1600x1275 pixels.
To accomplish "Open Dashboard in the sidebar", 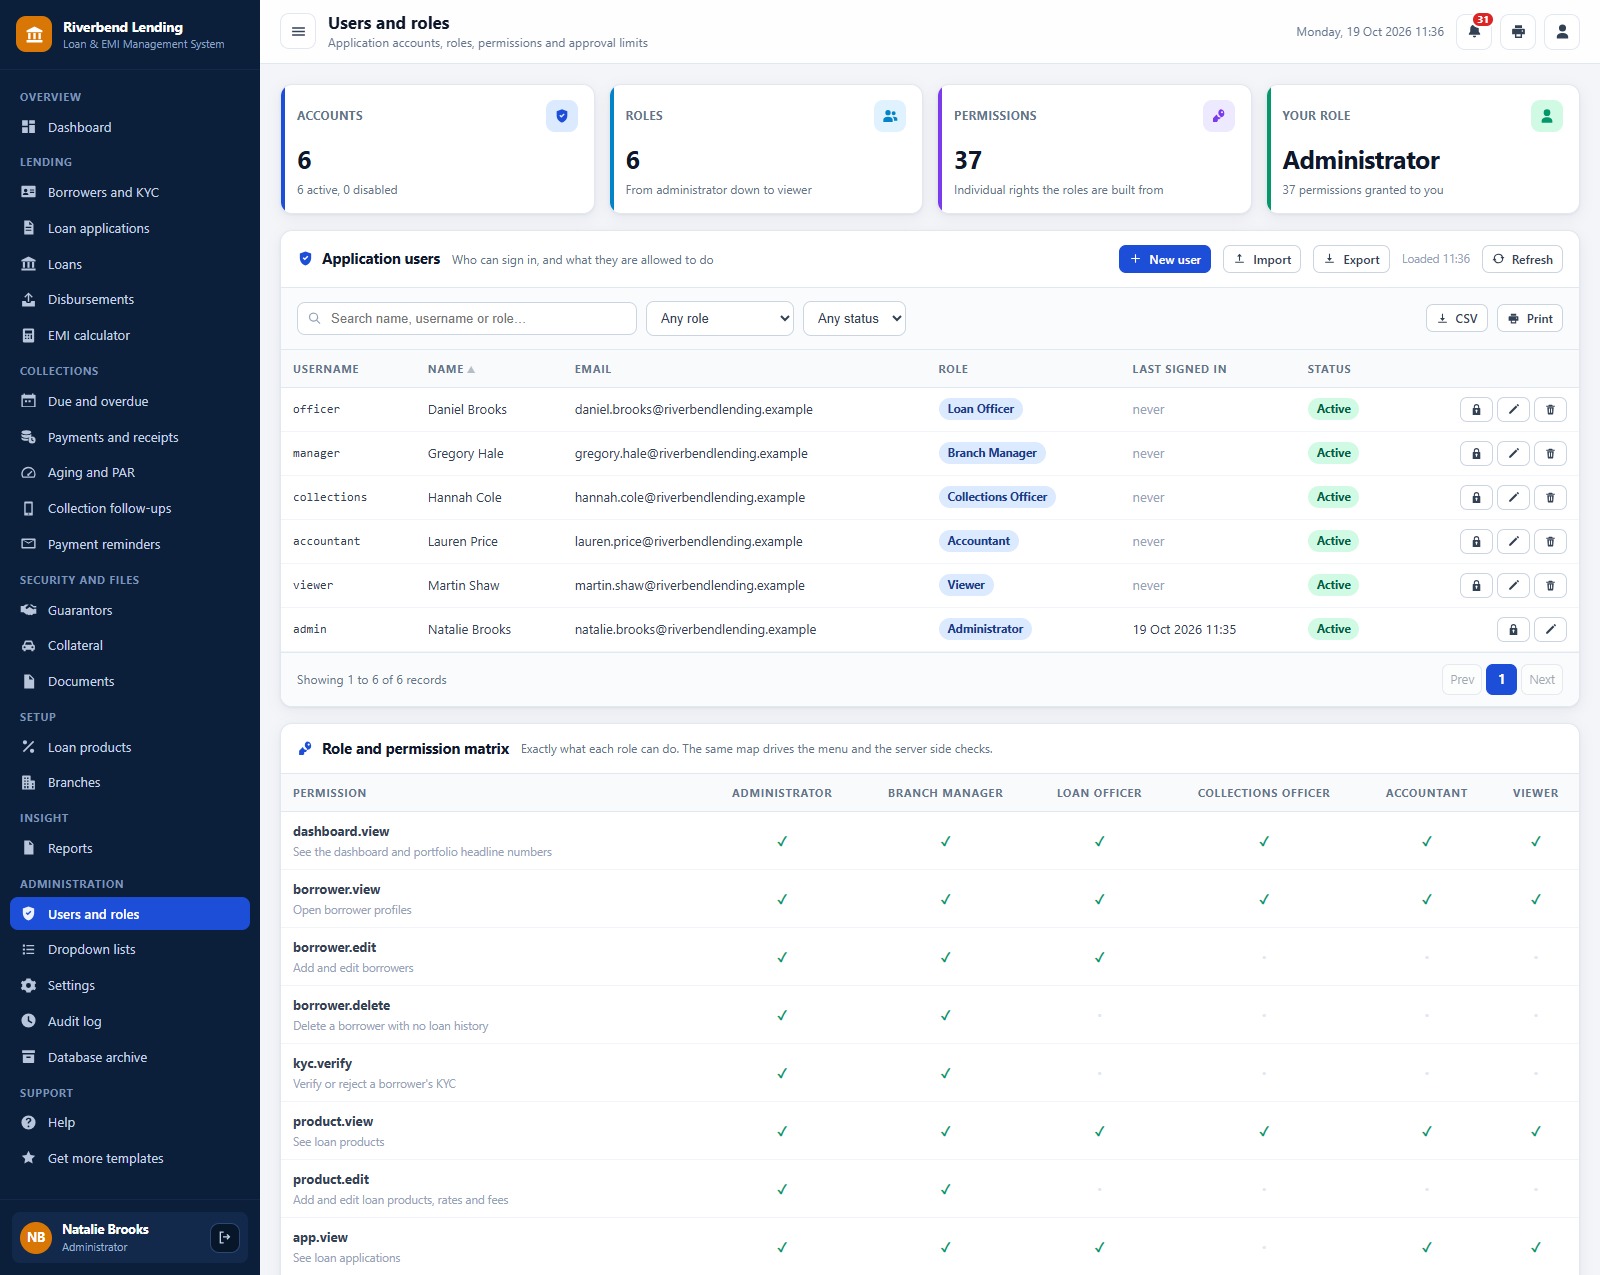I will [x=130, y=127].
